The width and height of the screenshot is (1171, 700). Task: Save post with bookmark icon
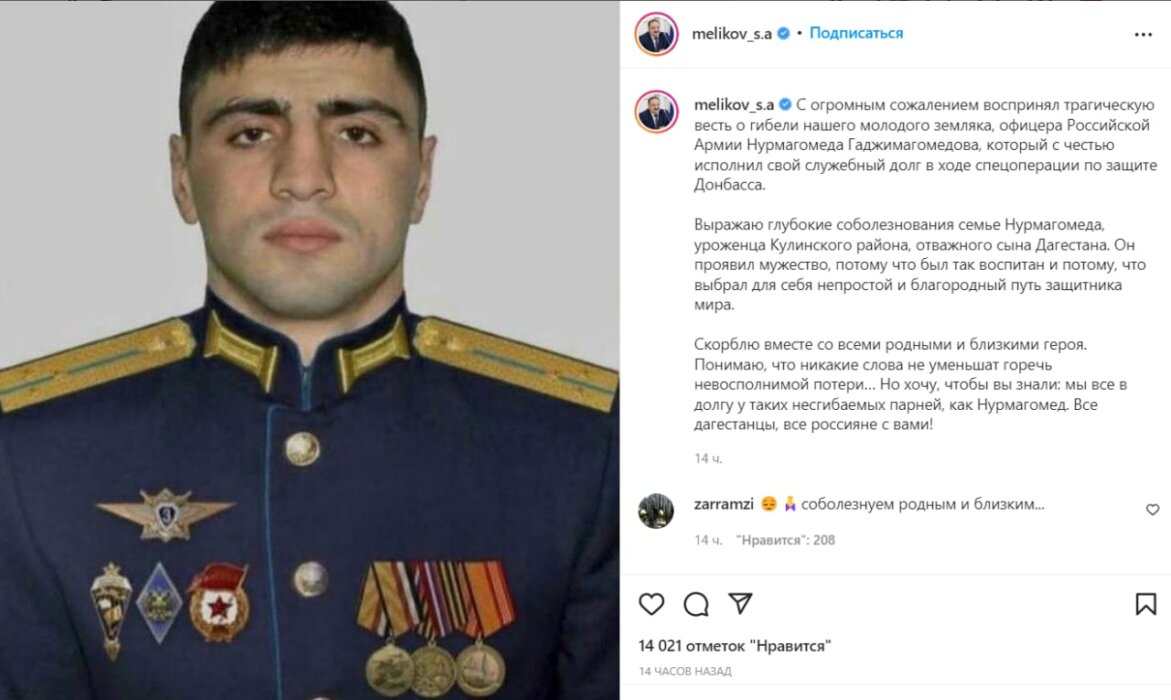coord(1146,604)
